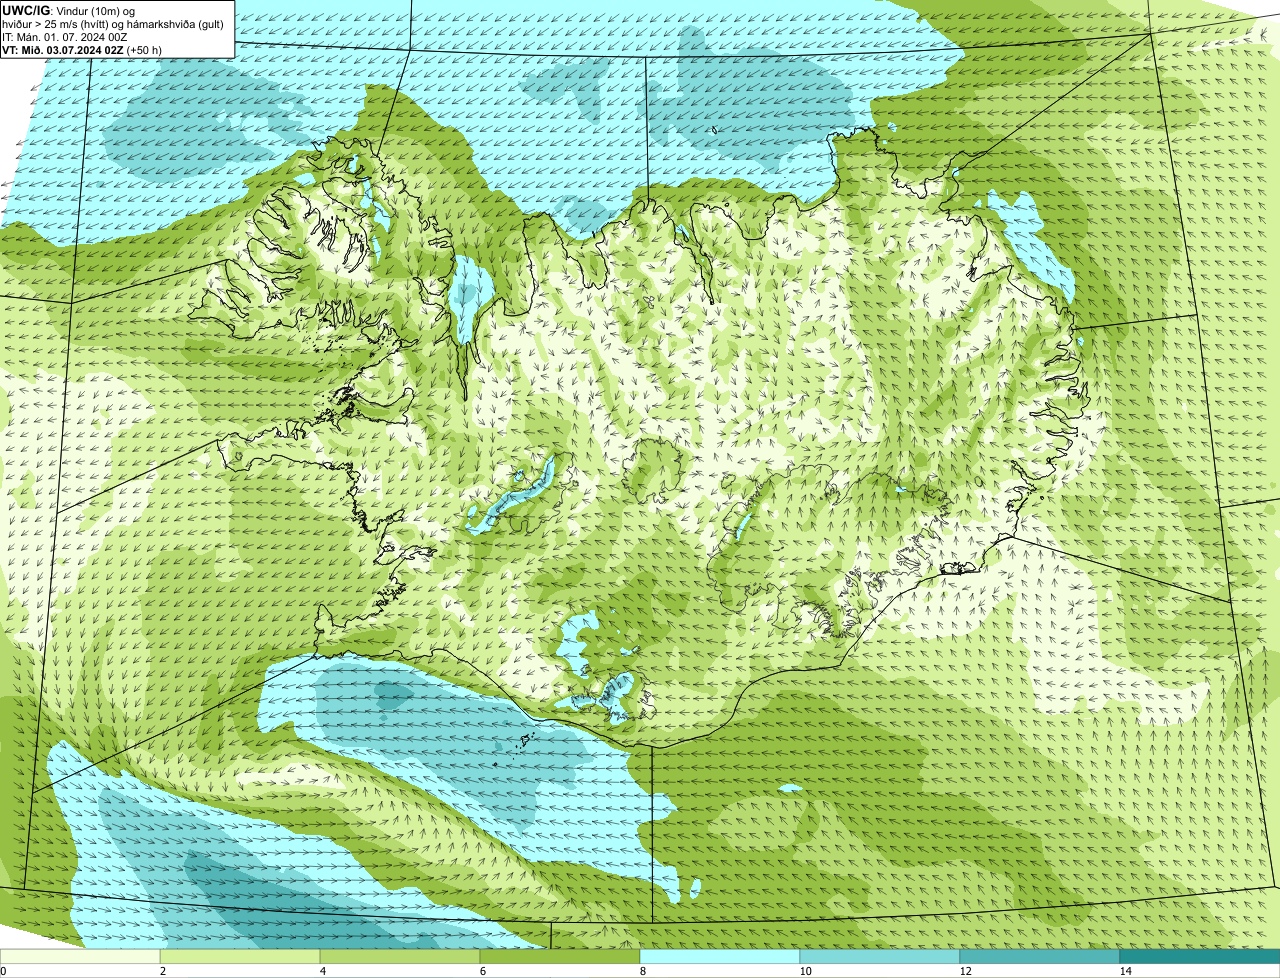Click the 6–8 m/s darker green legend swatch
1280x978 pixels.
point(560,956)
